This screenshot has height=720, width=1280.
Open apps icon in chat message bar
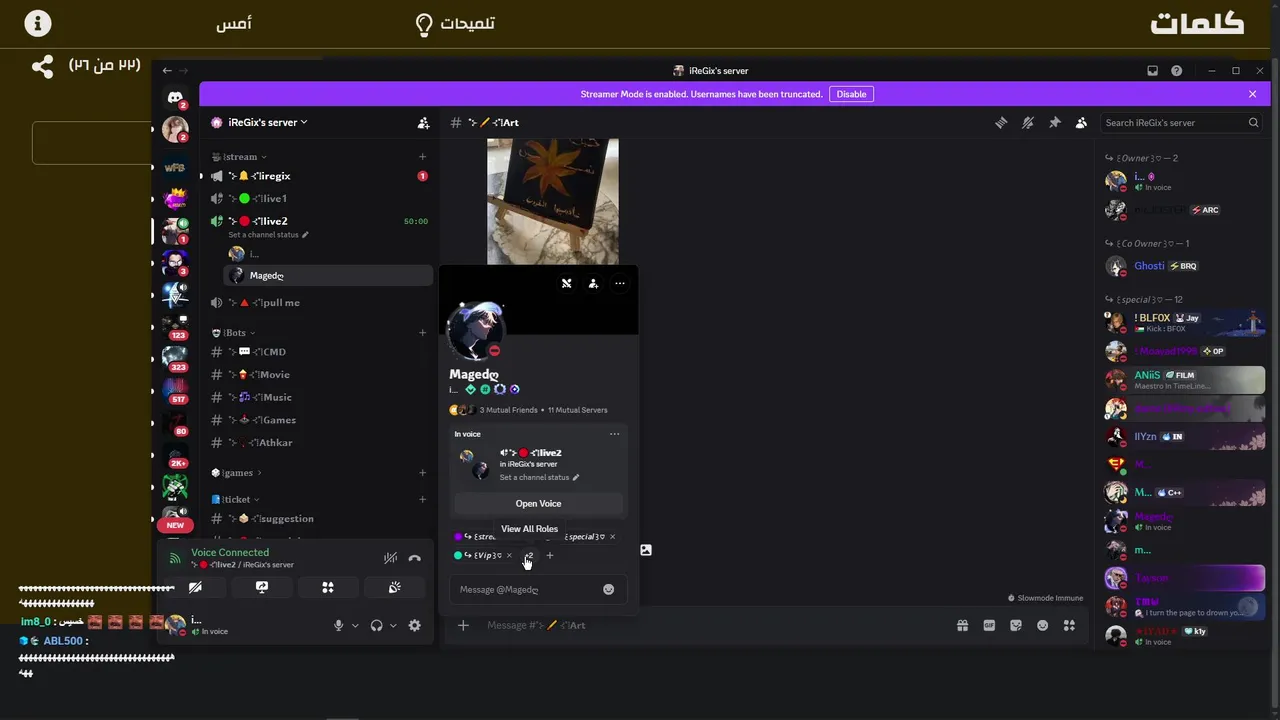tap(1069, 625)
